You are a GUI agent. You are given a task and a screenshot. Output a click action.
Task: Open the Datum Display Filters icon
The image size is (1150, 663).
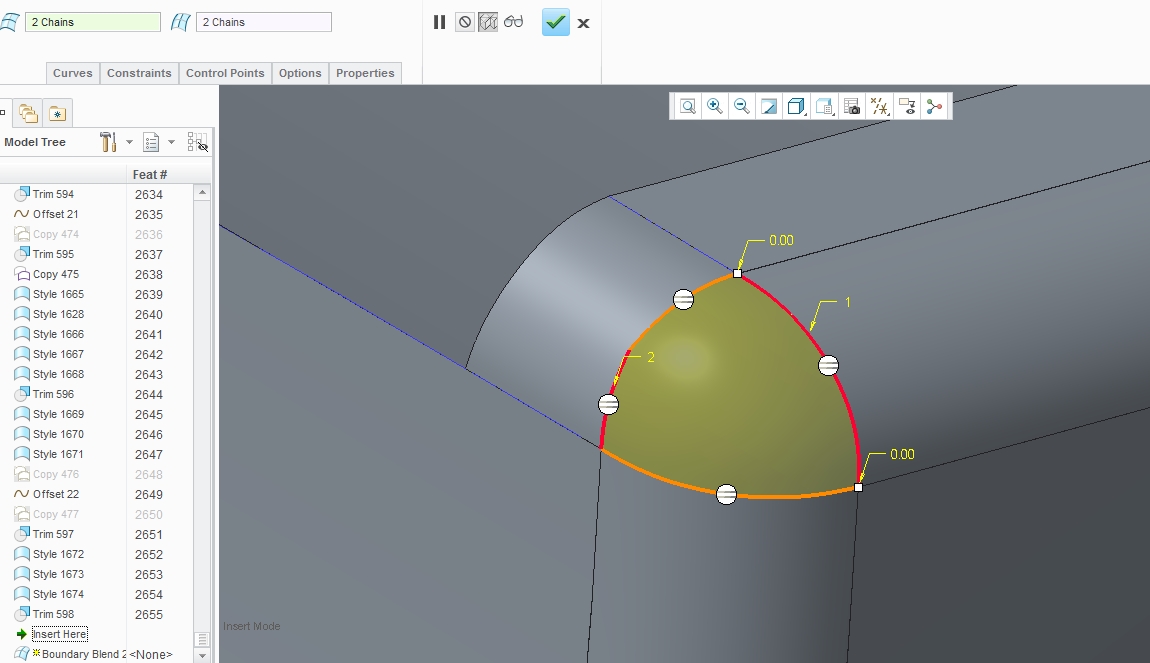879,106
